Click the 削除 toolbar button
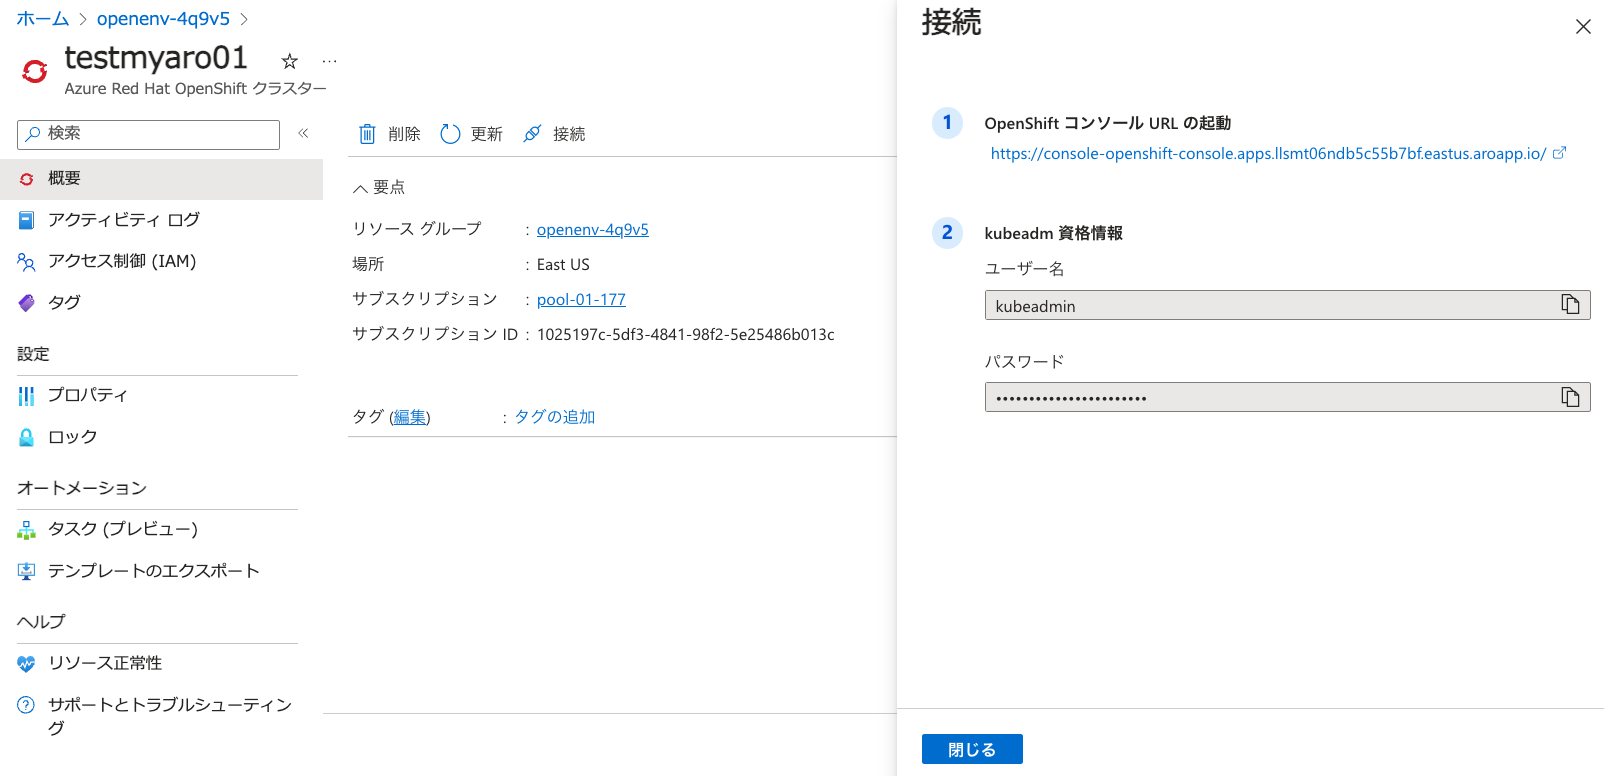Image resolution: width=1604 pixels, height=776 pixels. click(390, 134)
